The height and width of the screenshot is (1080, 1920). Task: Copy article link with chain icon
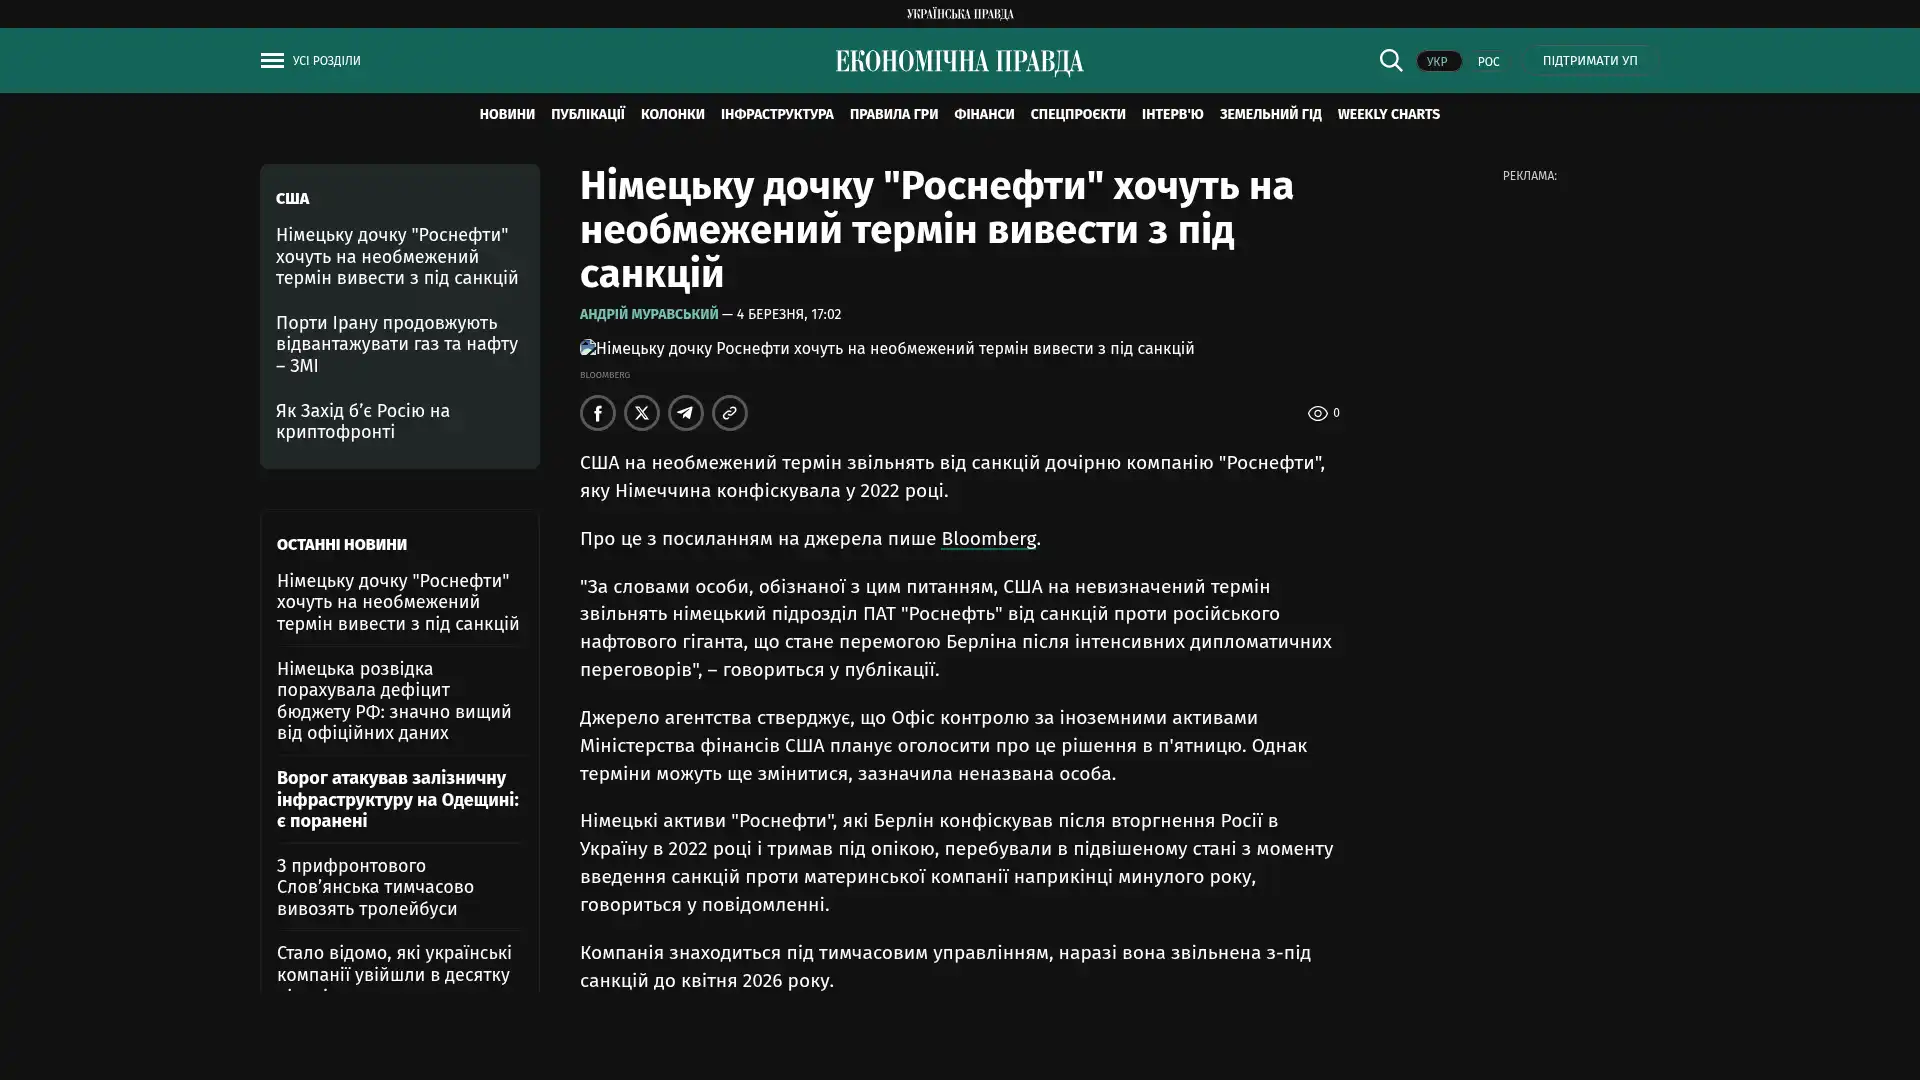point(730,413)
